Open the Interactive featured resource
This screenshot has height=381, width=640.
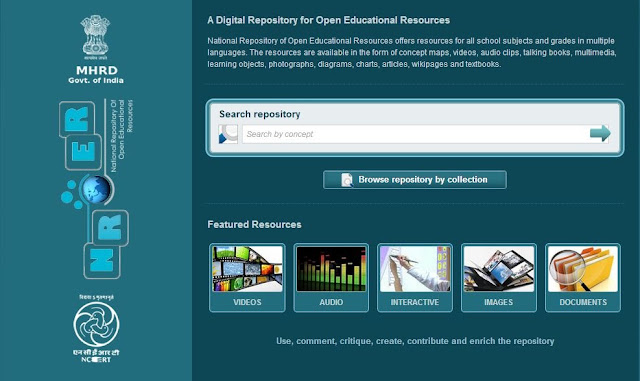click(415, 278)
